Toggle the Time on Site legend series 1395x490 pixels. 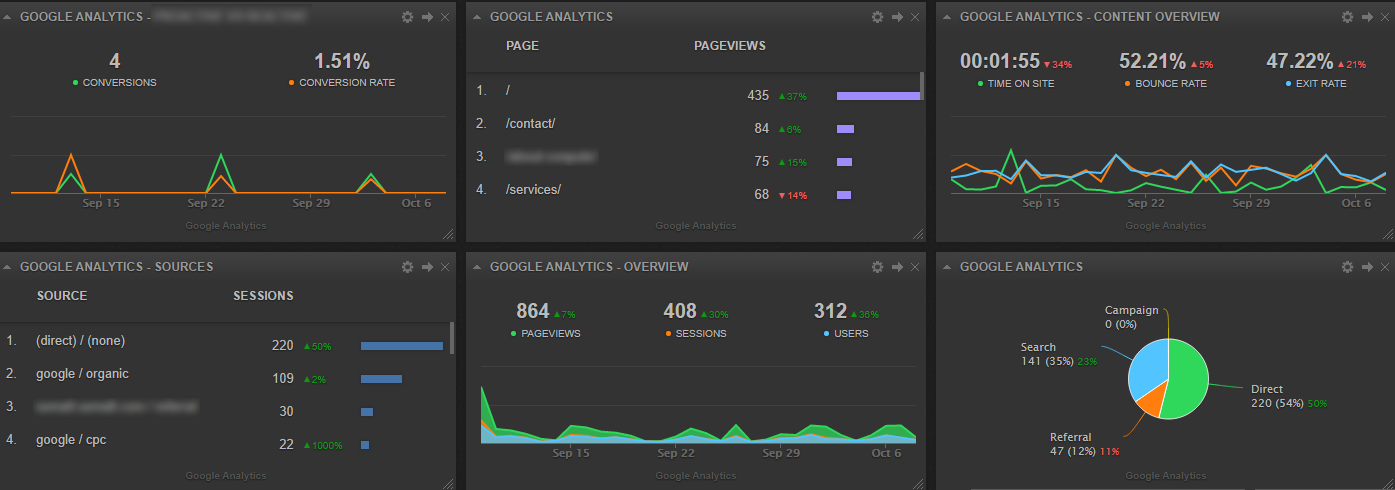[1016, 84]
